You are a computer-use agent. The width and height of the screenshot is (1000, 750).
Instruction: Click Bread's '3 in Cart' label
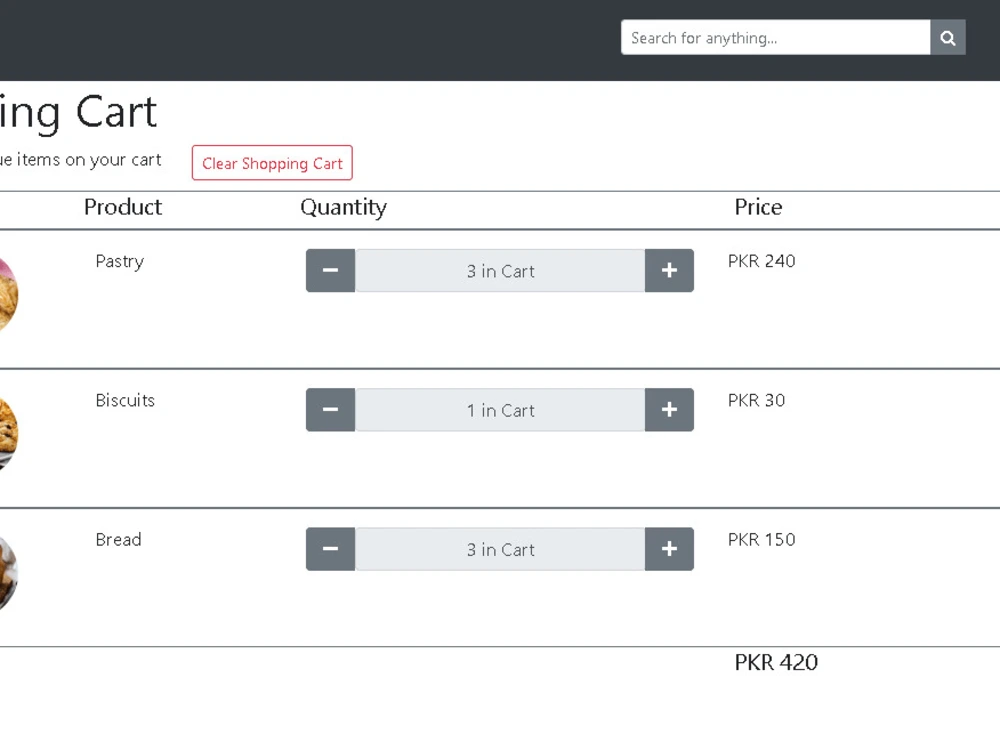[x=500, y=550]
